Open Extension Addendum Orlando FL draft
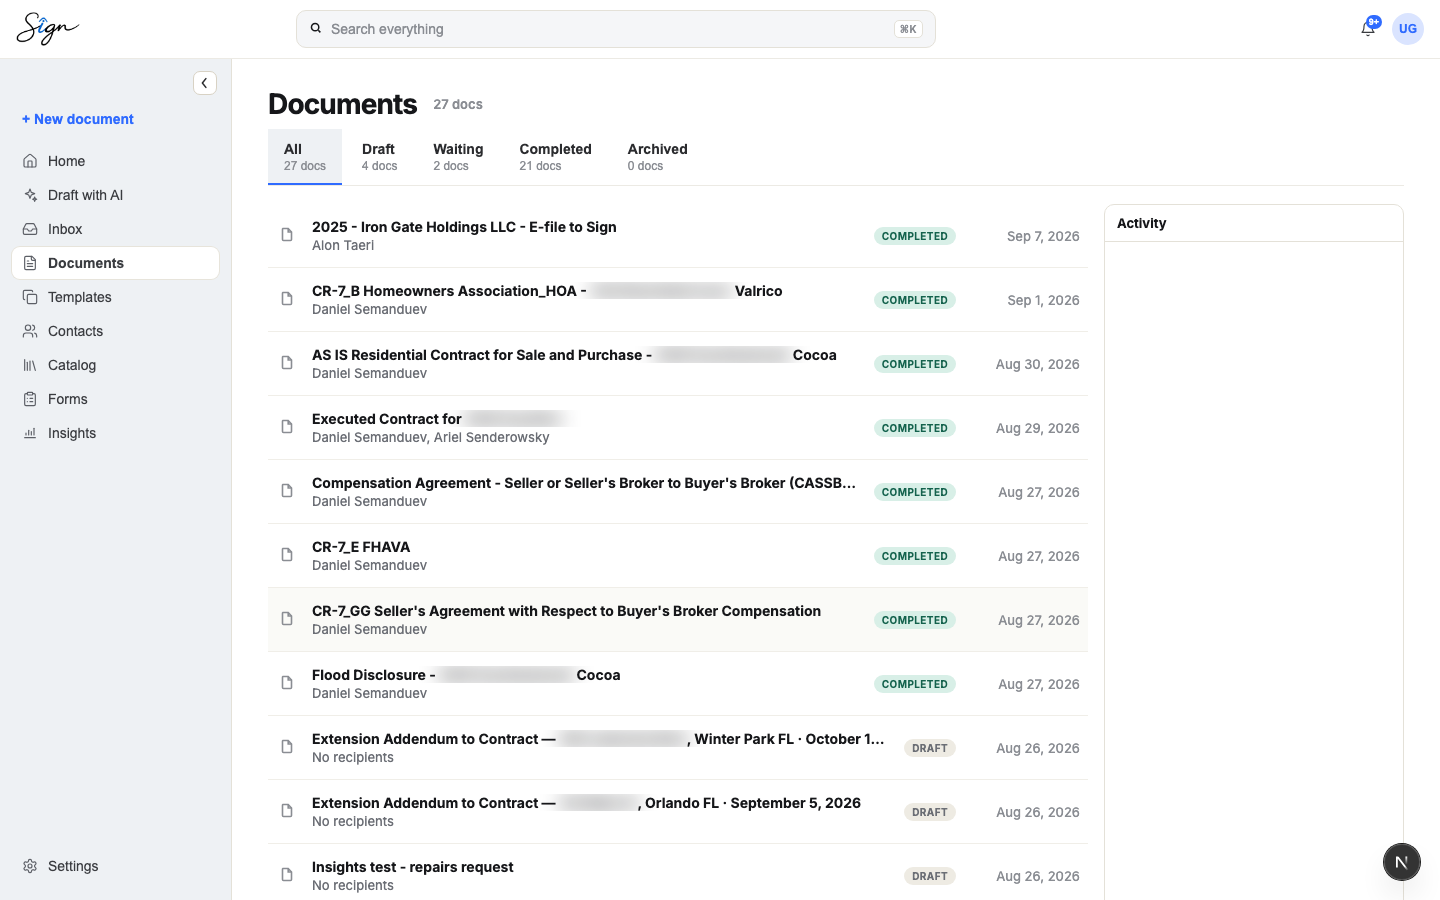 pyautogui.click(x=586, y=803)
